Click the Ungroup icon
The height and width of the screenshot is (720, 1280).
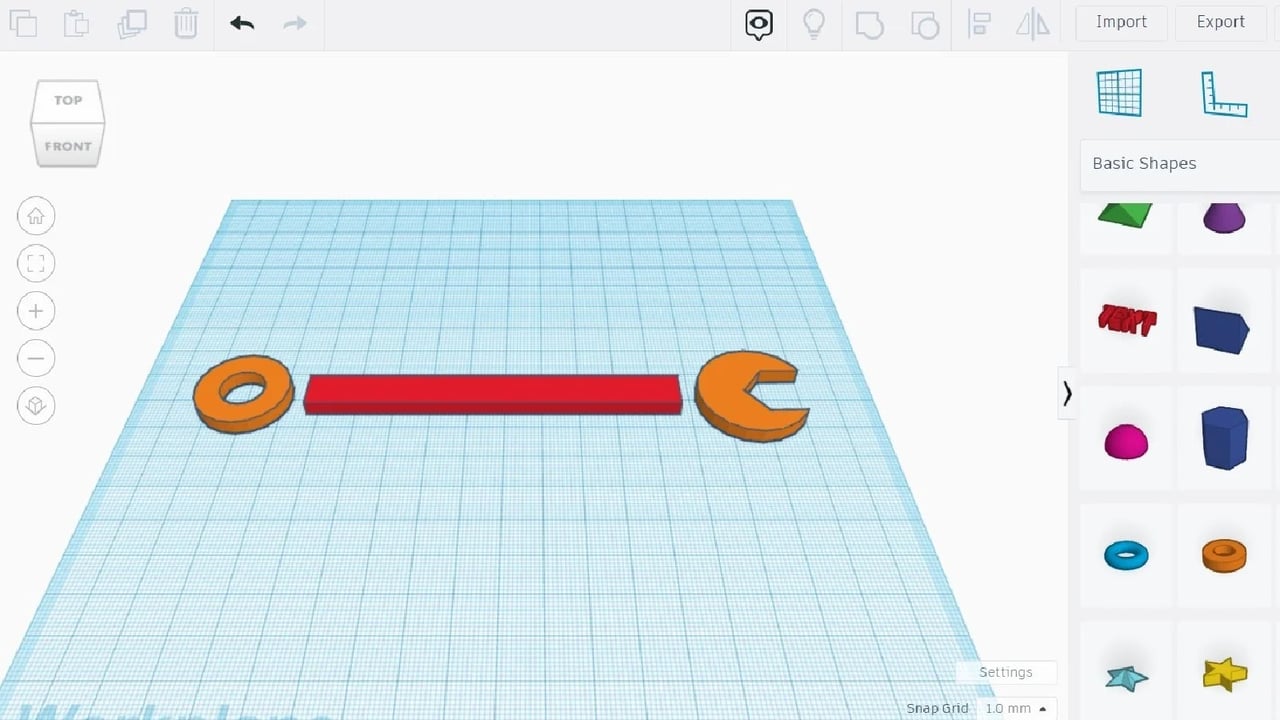923,24
